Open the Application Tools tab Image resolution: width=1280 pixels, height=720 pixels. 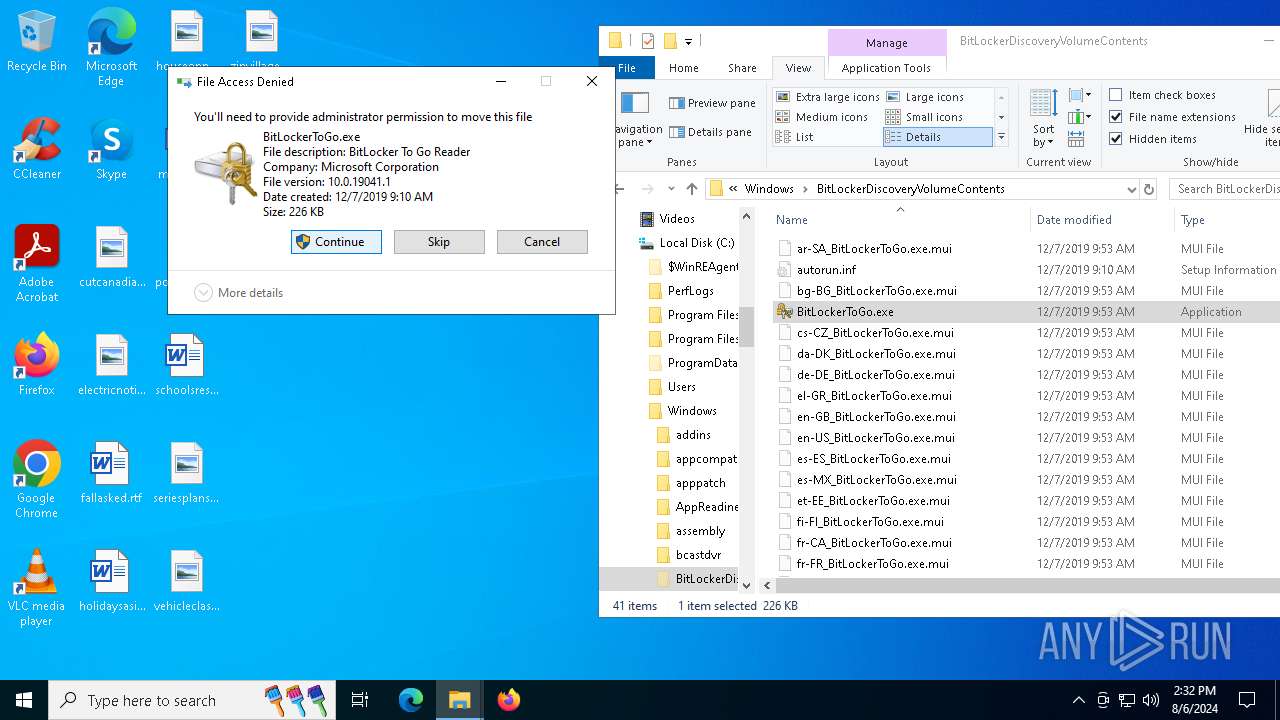point(886,68)
